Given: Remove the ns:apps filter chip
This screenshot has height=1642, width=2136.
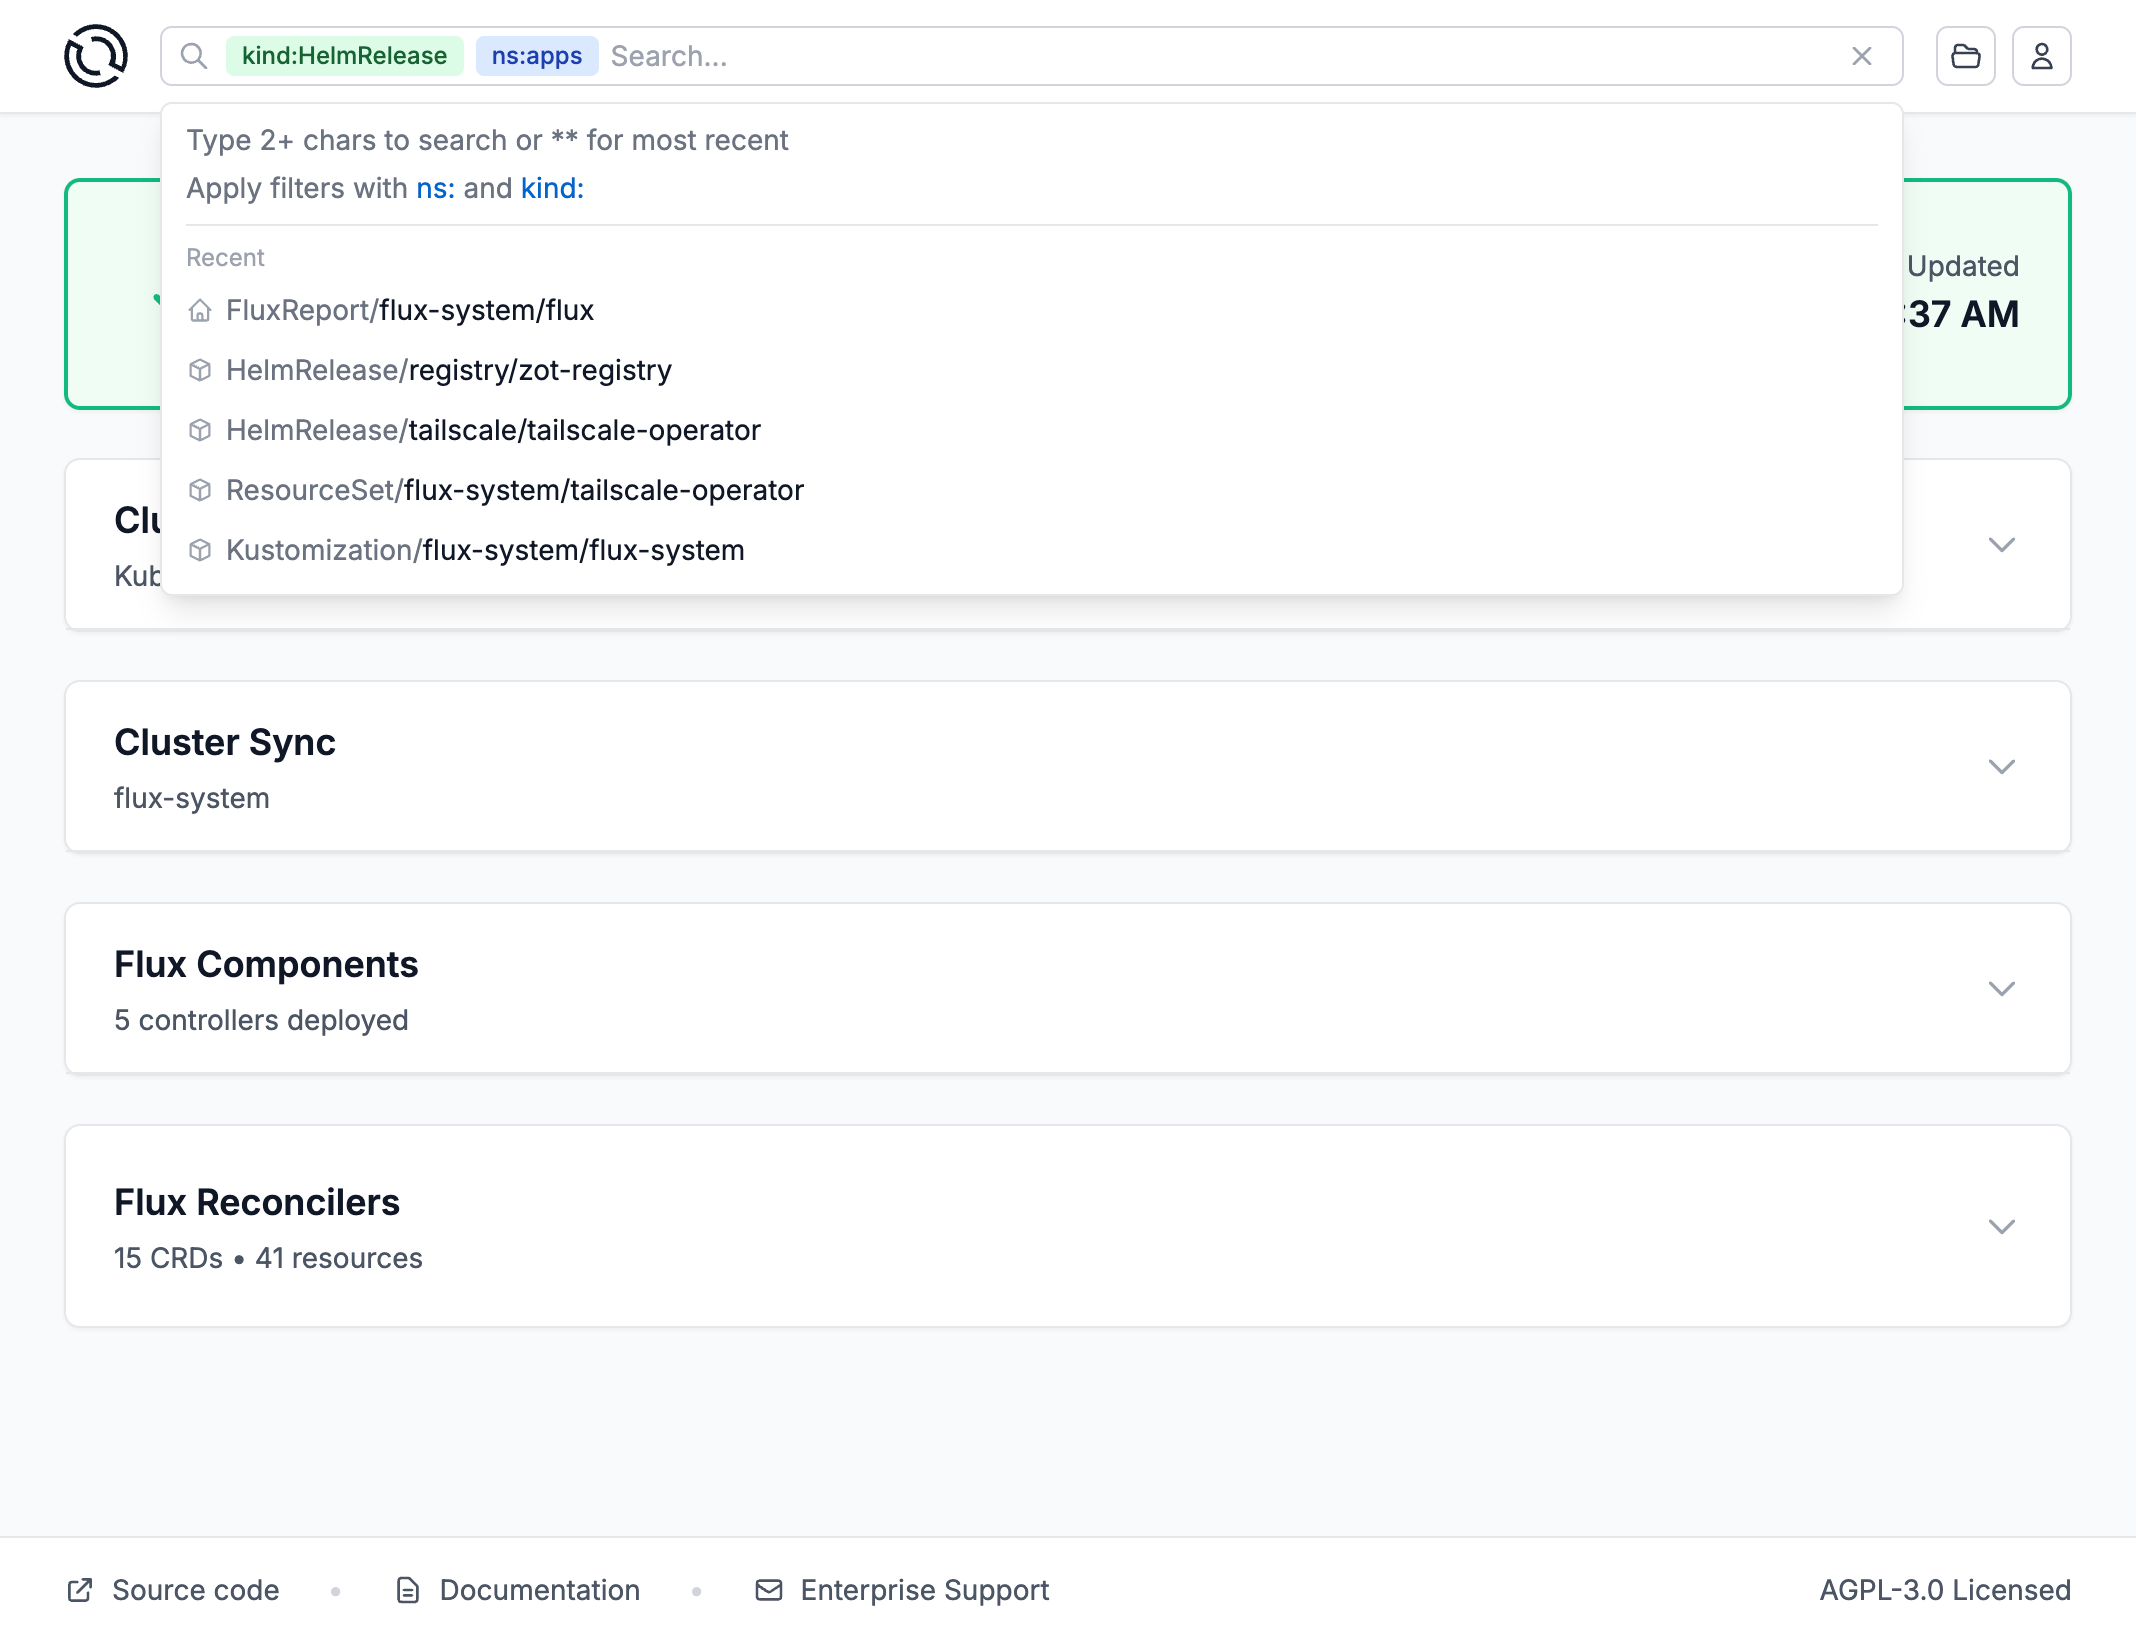Looking at the screenshot, I should (536, 56).
